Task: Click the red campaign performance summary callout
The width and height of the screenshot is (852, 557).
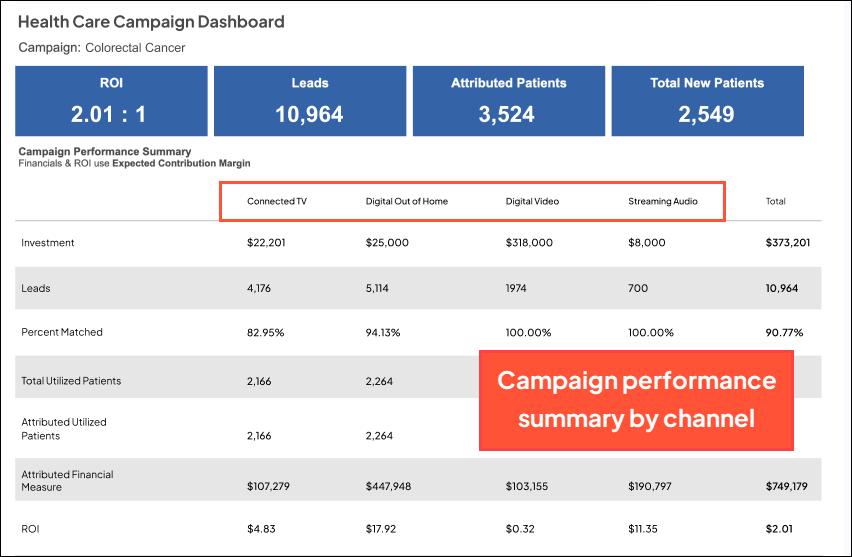Action: (636, 400)
